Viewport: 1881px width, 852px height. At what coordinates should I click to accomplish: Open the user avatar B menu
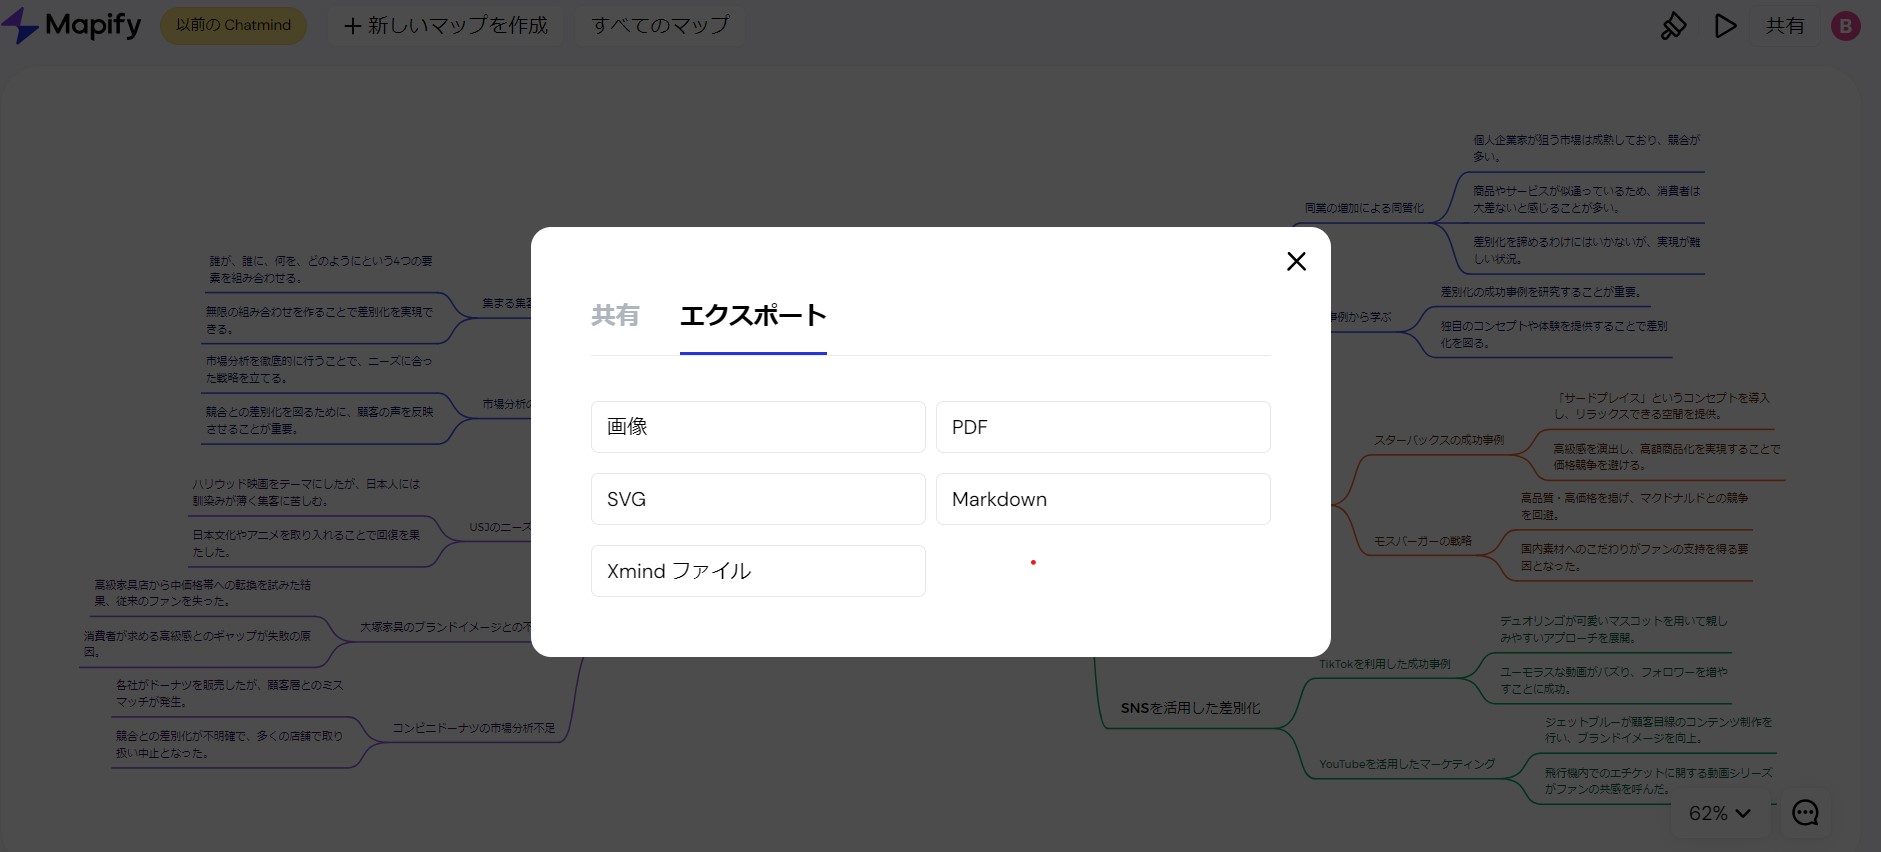(x=1846, y=26)
